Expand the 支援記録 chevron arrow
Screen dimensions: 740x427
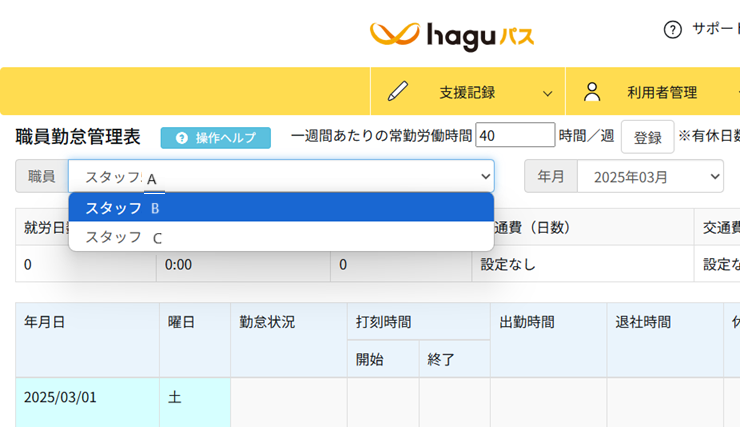pyautogui.click(x=547, y=93)
